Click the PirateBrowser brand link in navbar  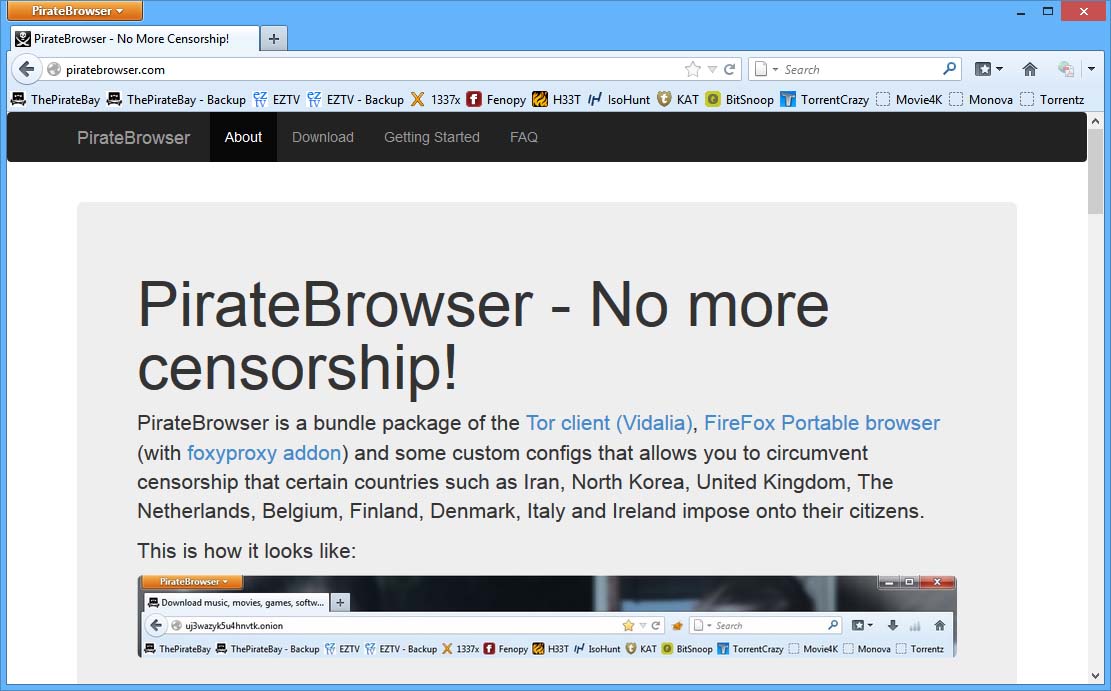pos(133,137)
